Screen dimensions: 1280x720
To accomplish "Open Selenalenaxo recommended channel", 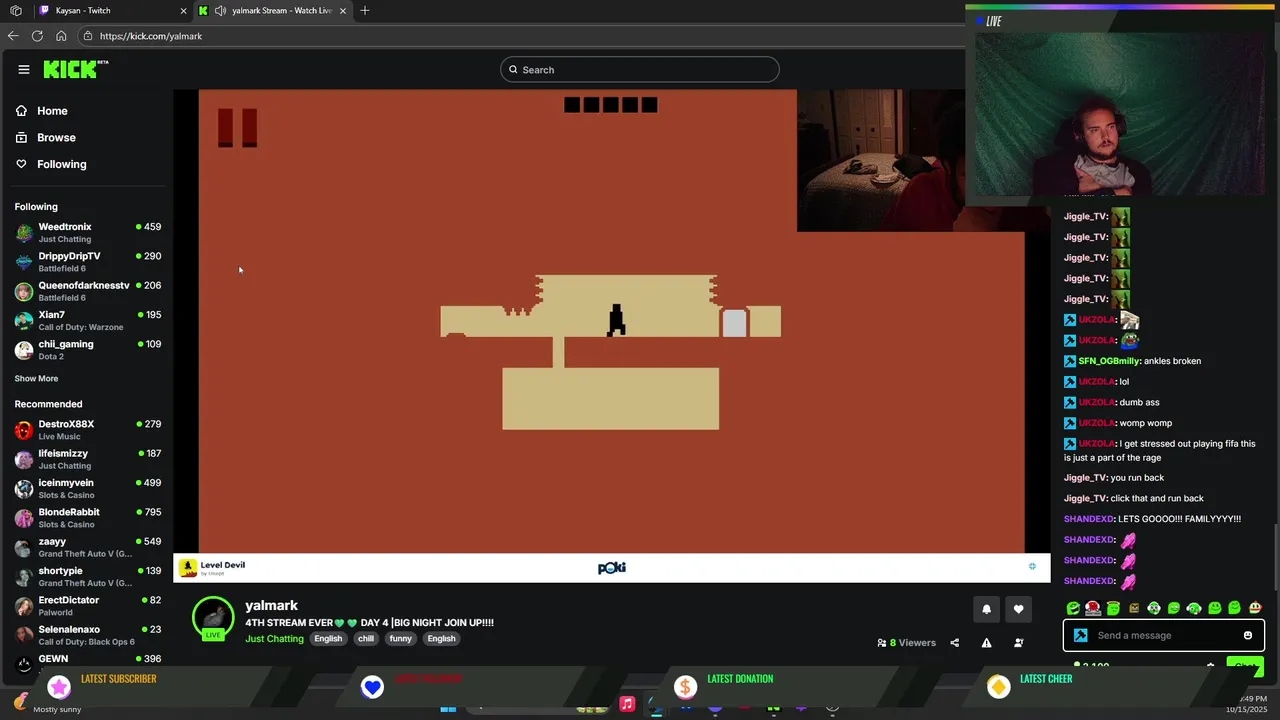I will [88, 635].
